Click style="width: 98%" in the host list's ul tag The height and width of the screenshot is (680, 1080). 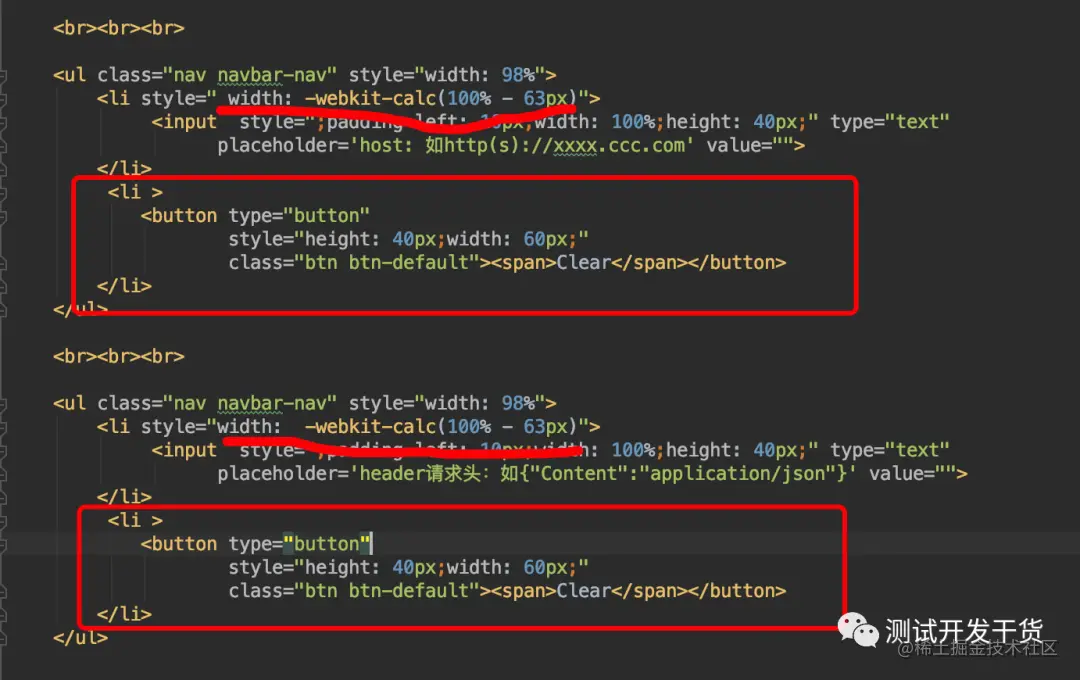click(x=447, y=75)
